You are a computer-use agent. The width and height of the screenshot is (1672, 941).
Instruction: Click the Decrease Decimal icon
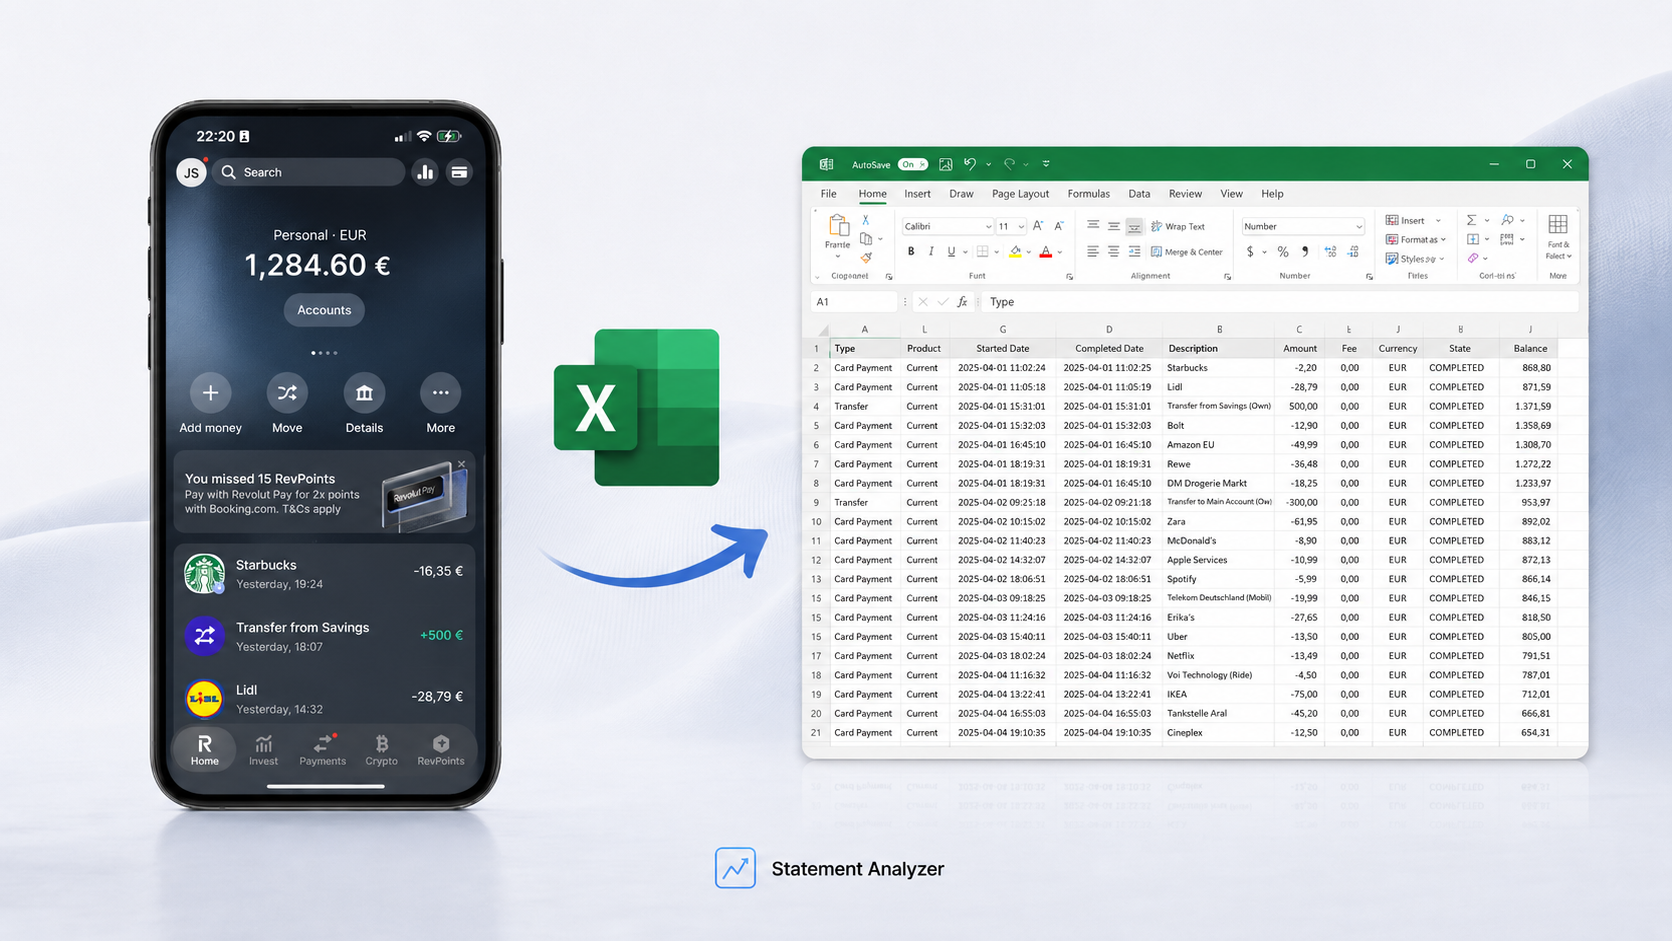[x=1353, y=252]
